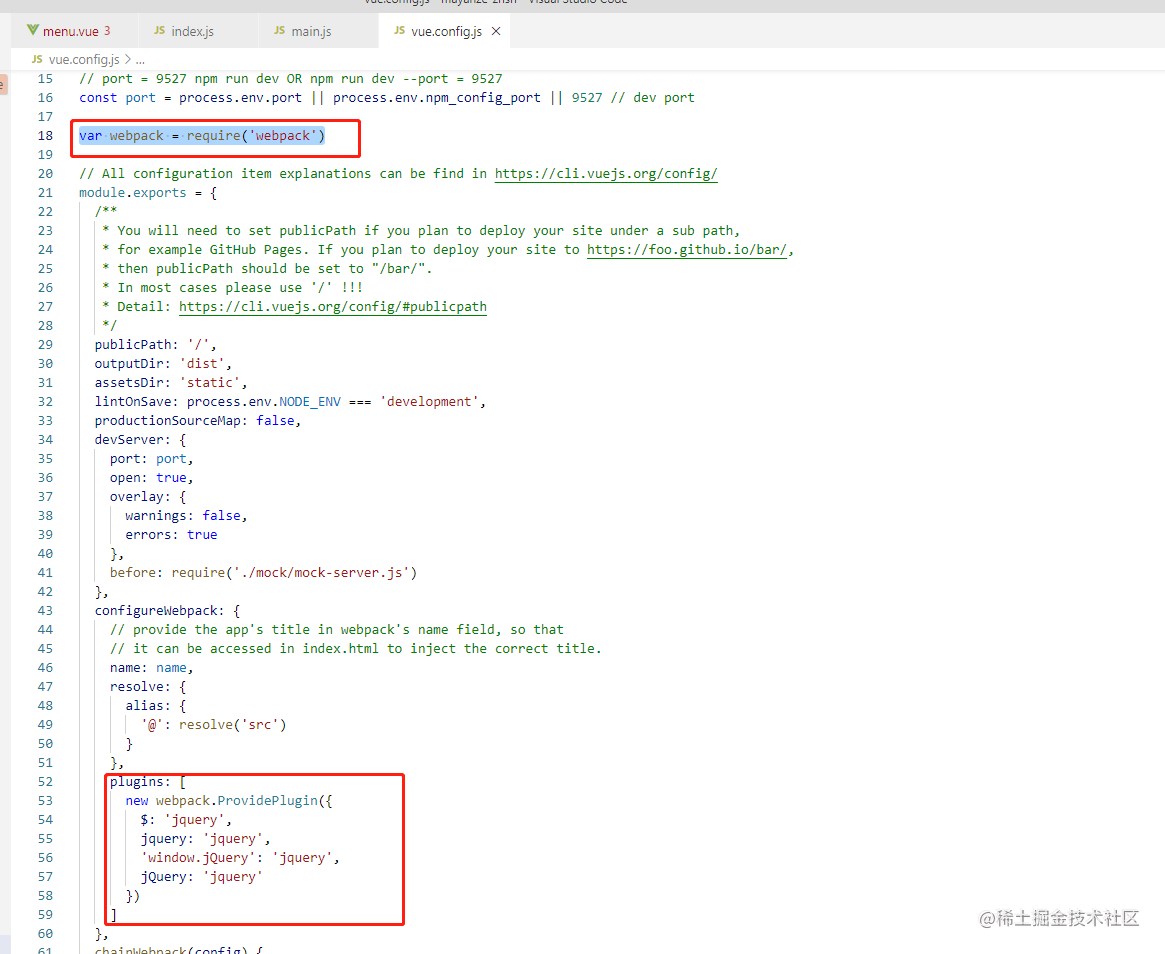Screen dimensions: 1165x954
Task: Close the vue.config.js tab
Action: [x=496, y=31]
